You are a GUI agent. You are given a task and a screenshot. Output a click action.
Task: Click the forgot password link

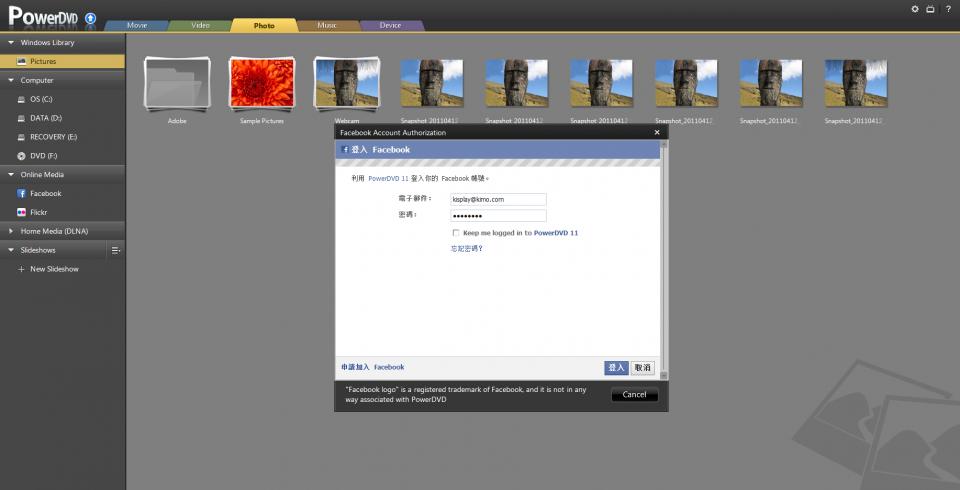(467, 249)
